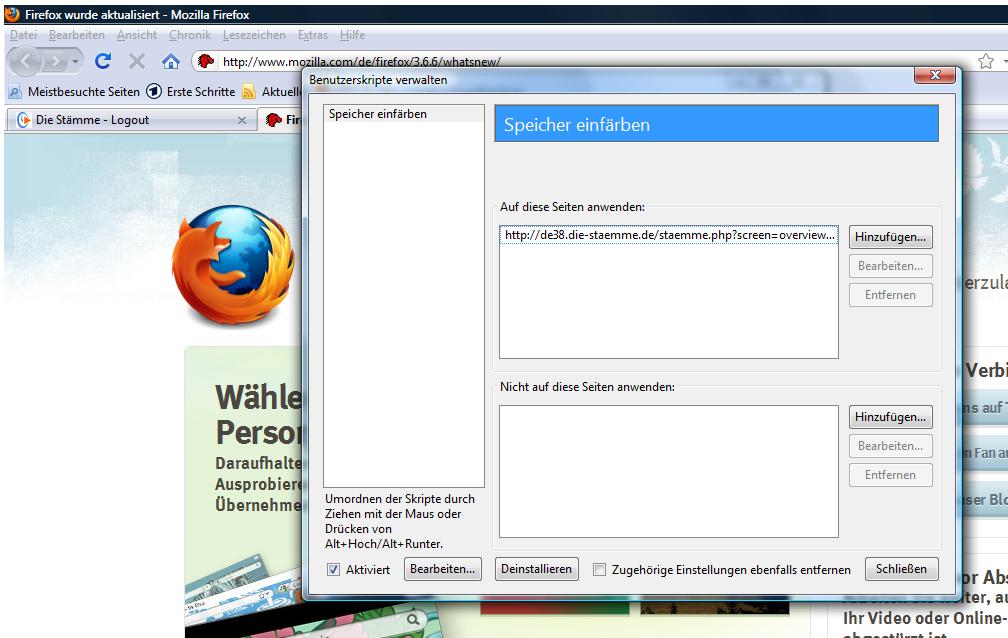Image resolution: width=1008 pixels, height=638 pixels.
Task: Click the Meistbesuchte Seiten bookmark icon
Action: (15, 92)
